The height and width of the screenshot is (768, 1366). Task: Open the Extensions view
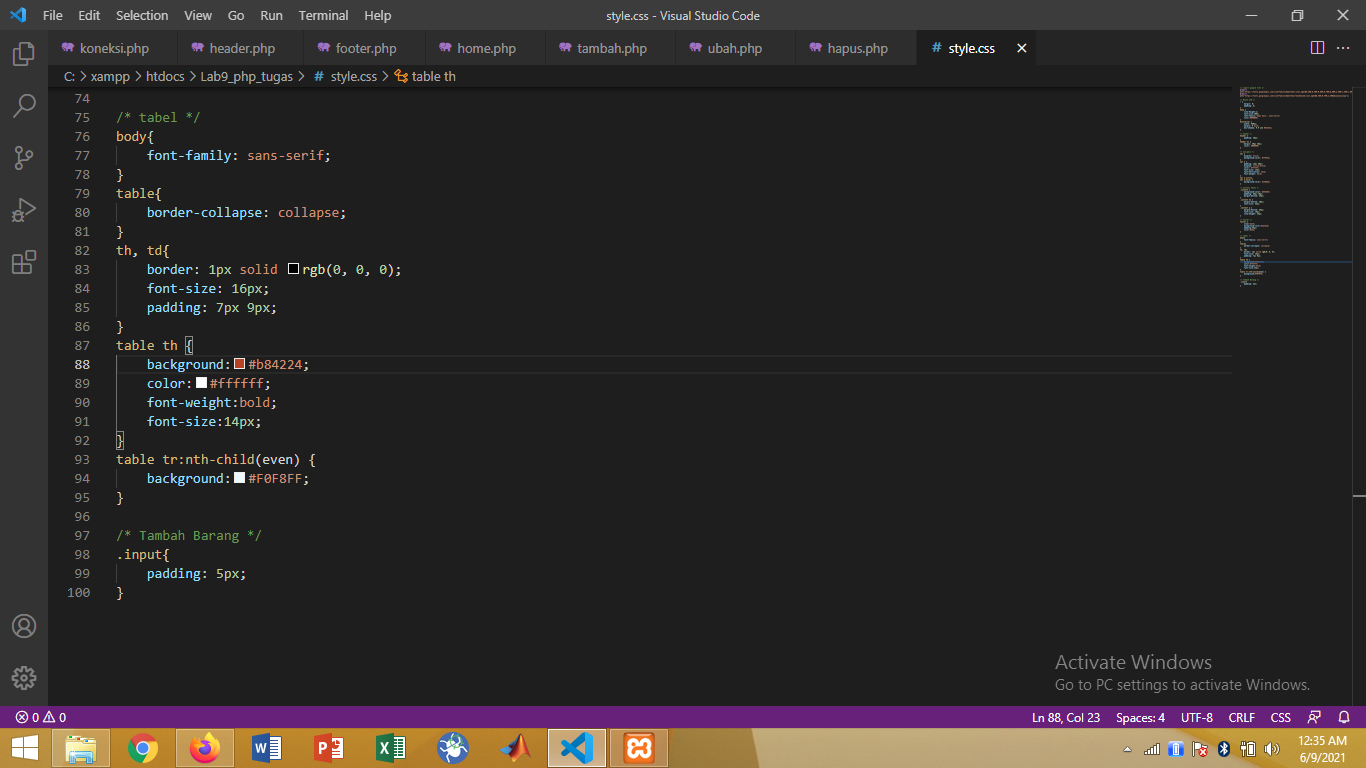[x=24, y=263]
